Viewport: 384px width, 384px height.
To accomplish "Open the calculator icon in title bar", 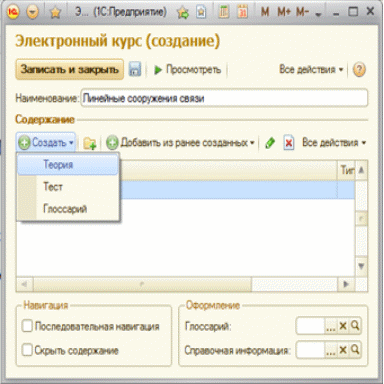I will (x=224, y=12).
